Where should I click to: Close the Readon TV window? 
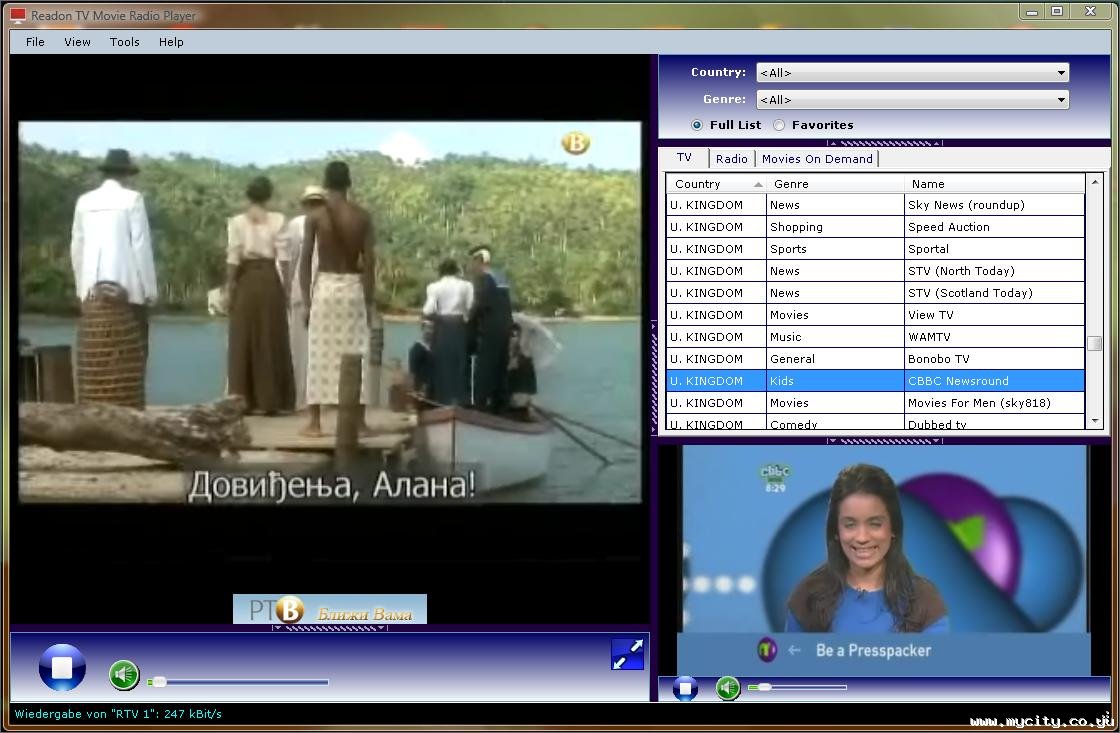(1091, 12)
